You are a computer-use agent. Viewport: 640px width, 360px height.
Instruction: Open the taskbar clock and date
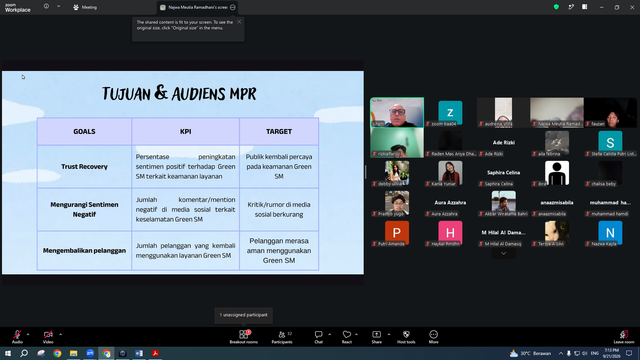[611, 353]
